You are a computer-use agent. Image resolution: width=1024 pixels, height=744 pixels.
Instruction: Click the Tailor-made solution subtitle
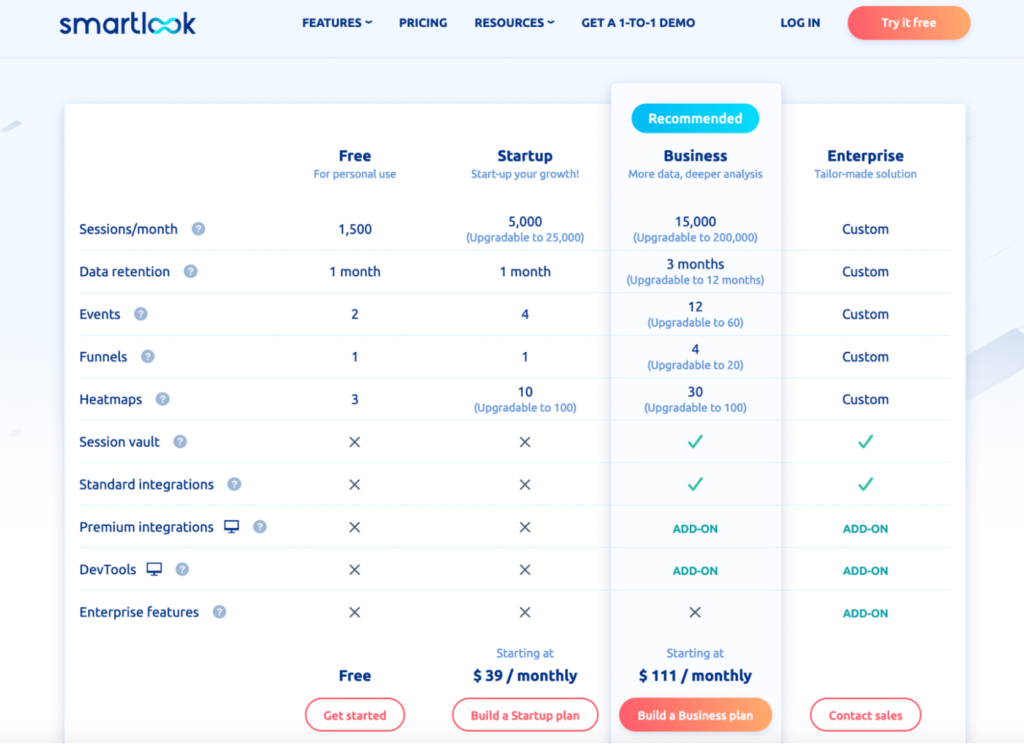pos(865,174)
